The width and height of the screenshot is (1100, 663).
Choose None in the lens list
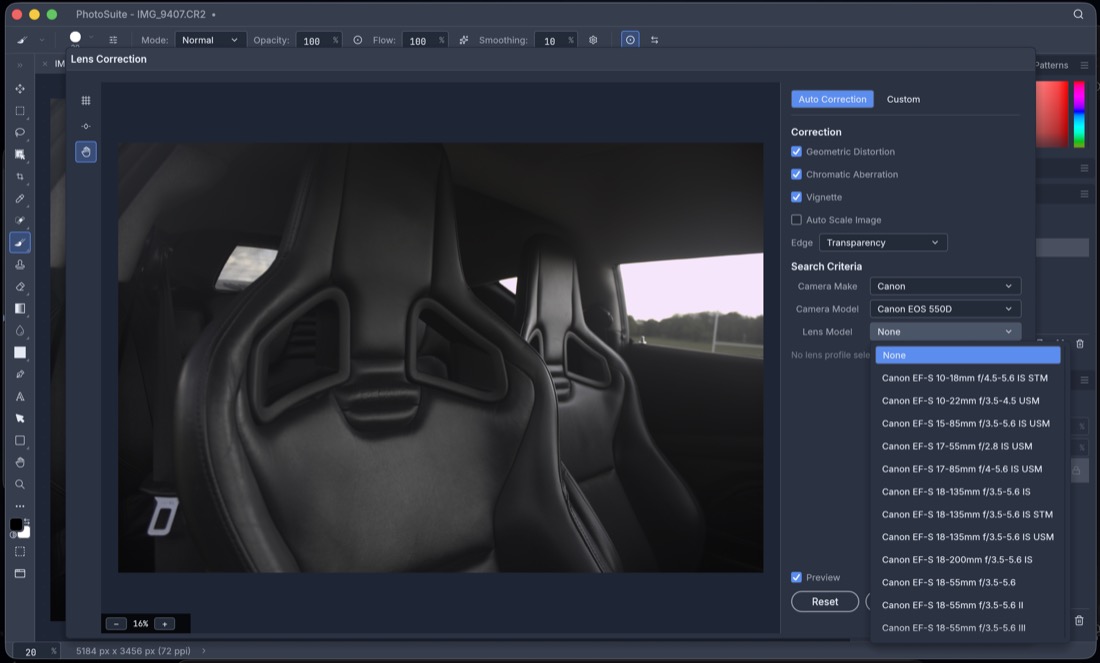click(967, 355)
